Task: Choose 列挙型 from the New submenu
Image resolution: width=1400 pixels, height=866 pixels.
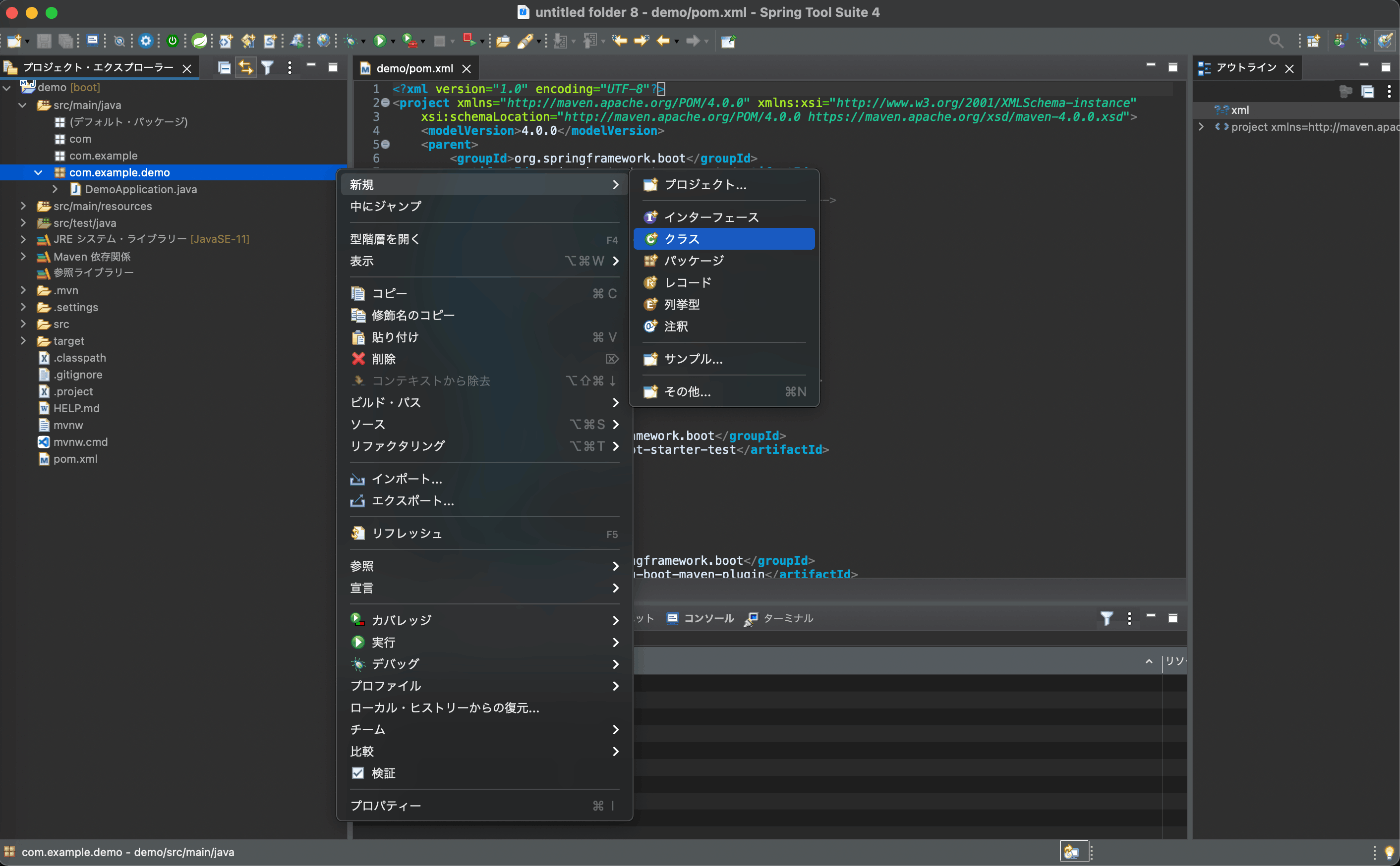Action: pos(724,304)
